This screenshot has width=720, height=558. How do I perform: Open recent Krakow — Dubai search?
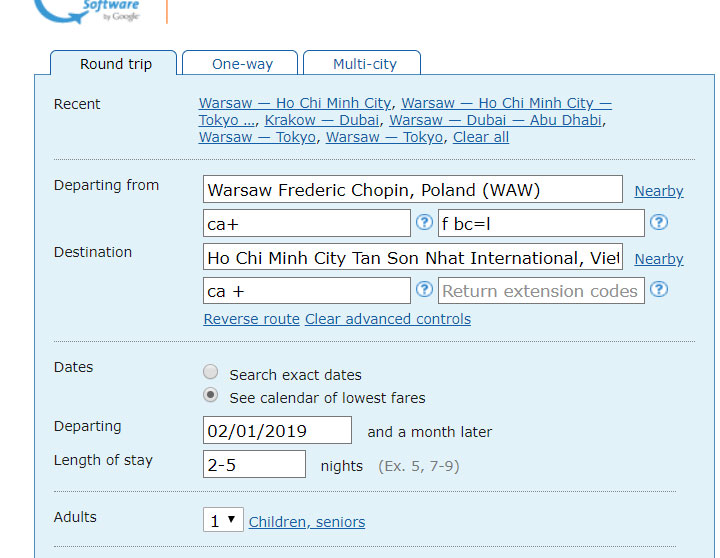tap(322, 120)
